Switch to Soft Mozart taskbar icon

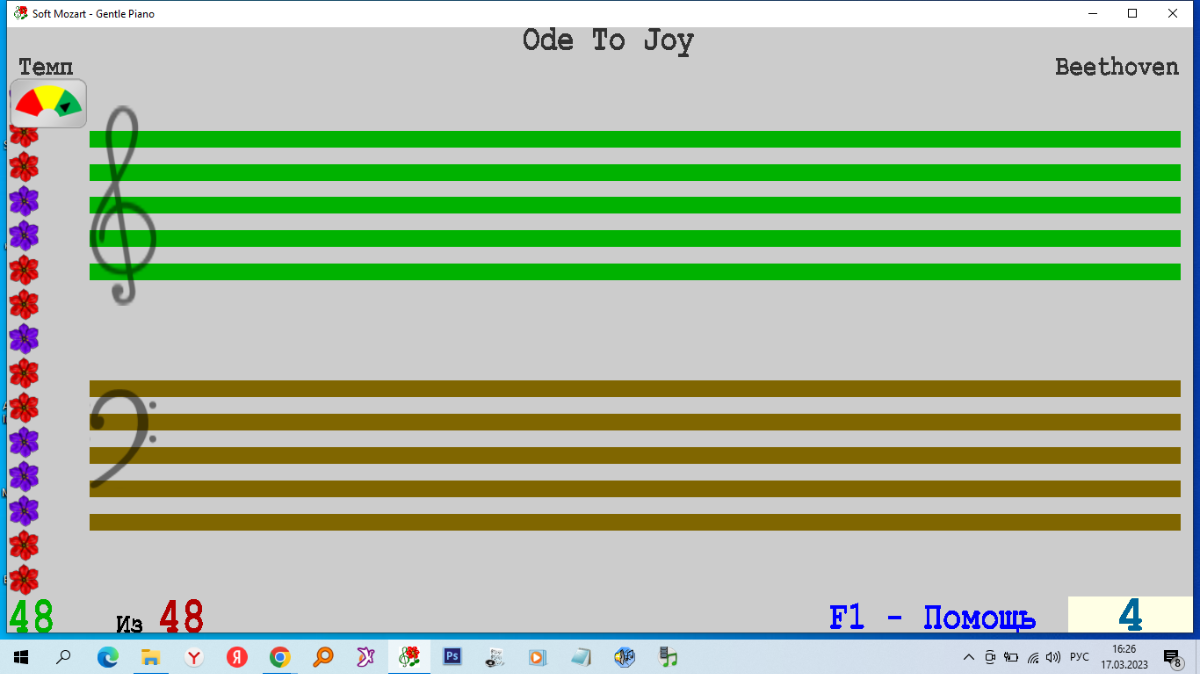click(x=409, y=657)
